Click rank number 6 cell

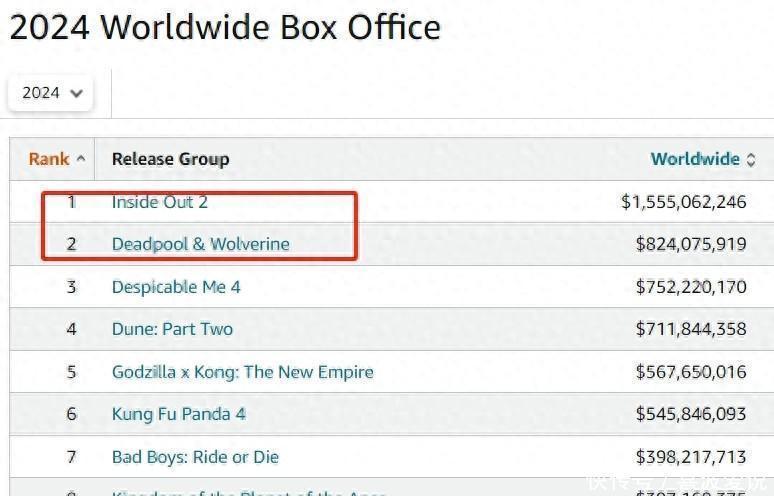pos(71,414)
